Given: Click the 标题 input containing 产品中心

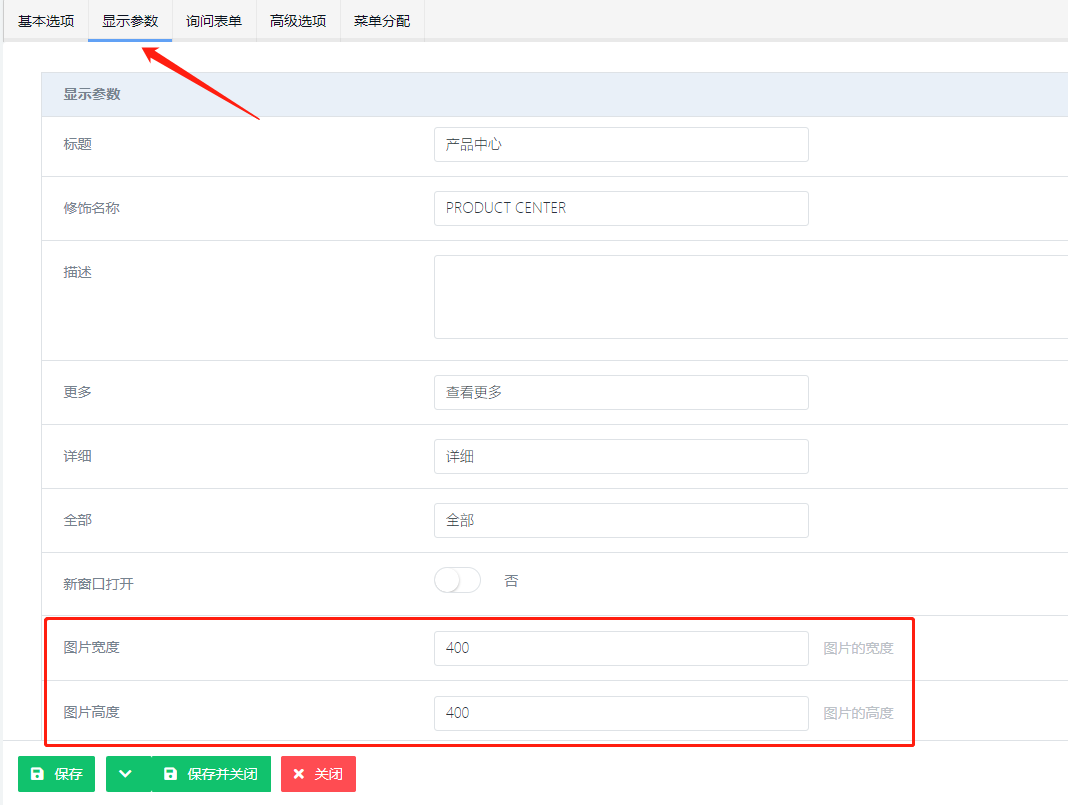Looking at the screenshot, I should tap(620, 144).
